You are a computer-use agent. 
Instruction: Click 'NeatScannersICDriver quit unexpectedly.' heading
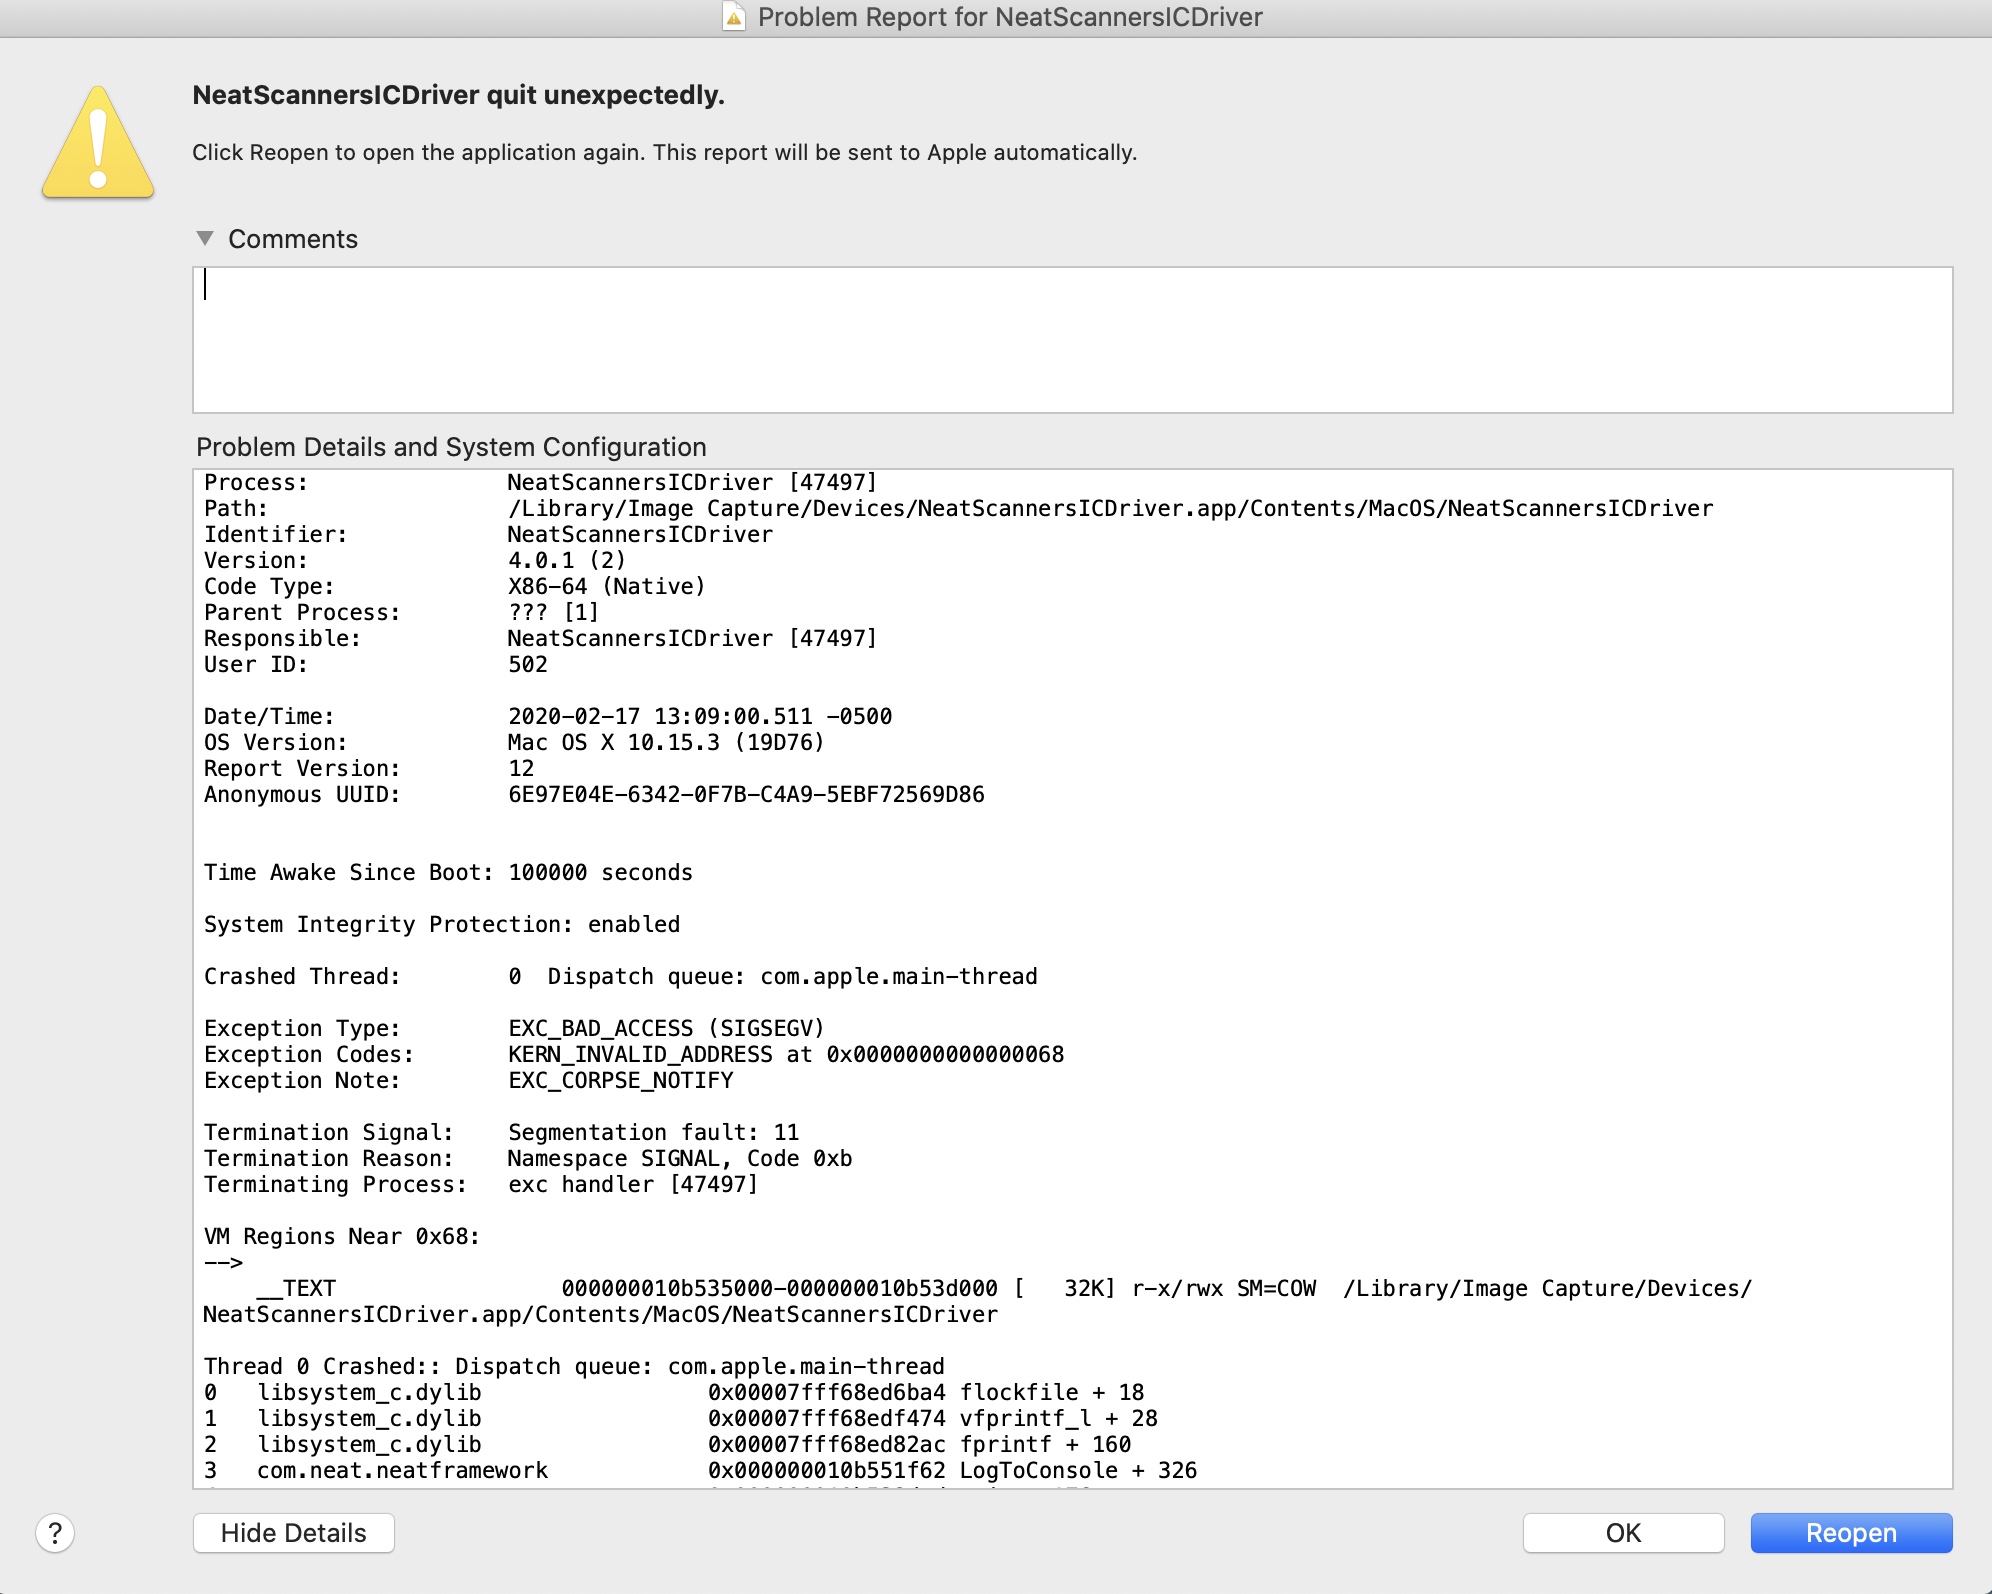point(458,95)
